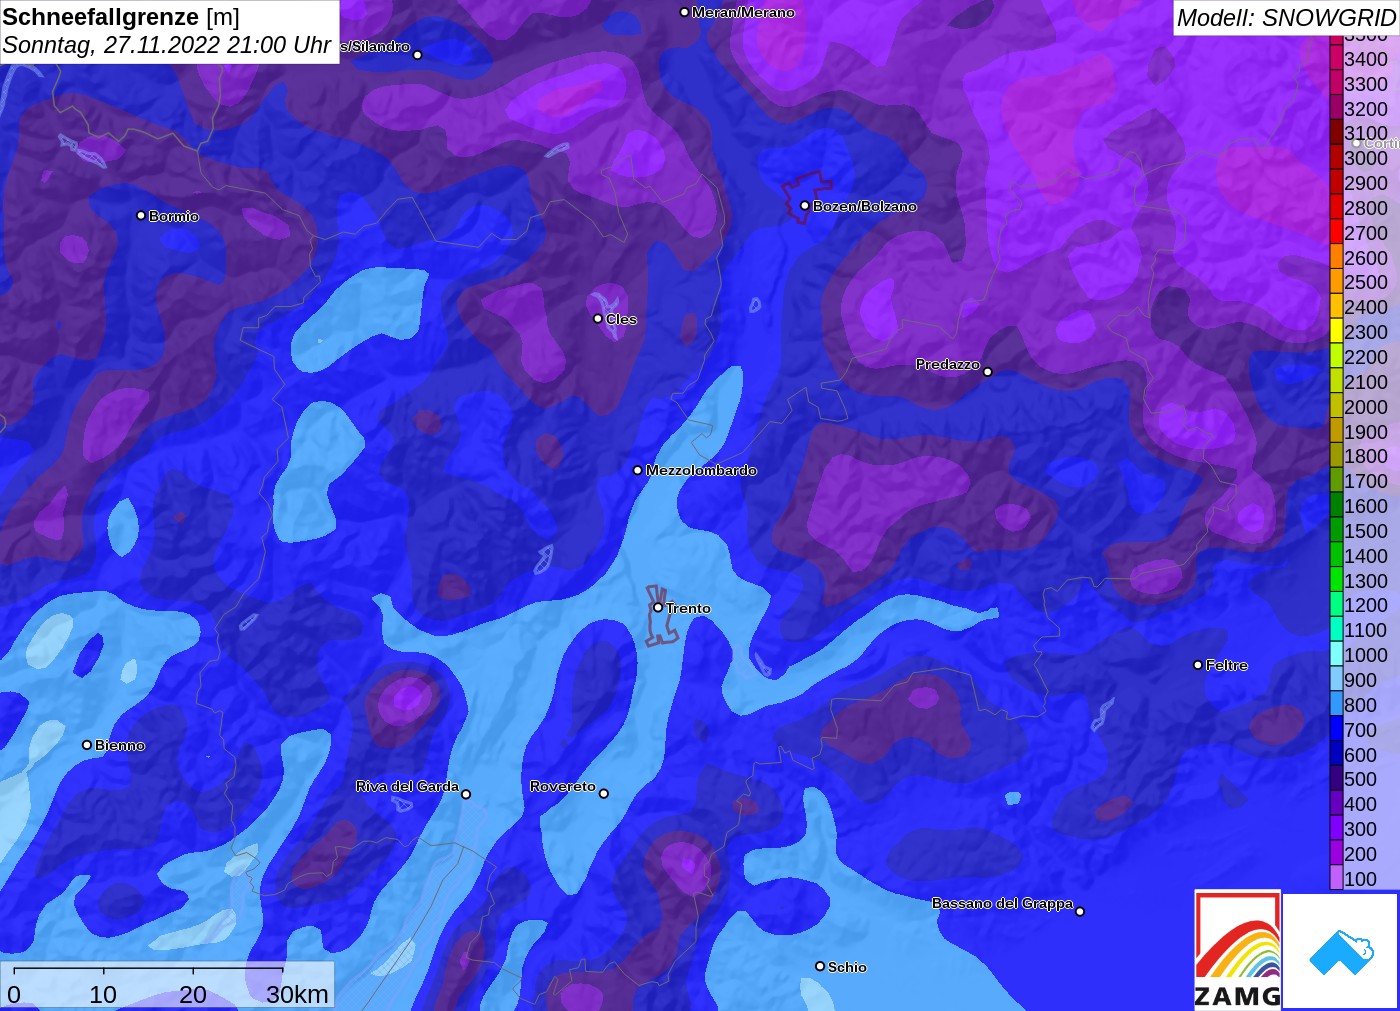1400x1011 pixels.
Task: Click the 100 purple legend swatch
Action: coord(1336,879)
